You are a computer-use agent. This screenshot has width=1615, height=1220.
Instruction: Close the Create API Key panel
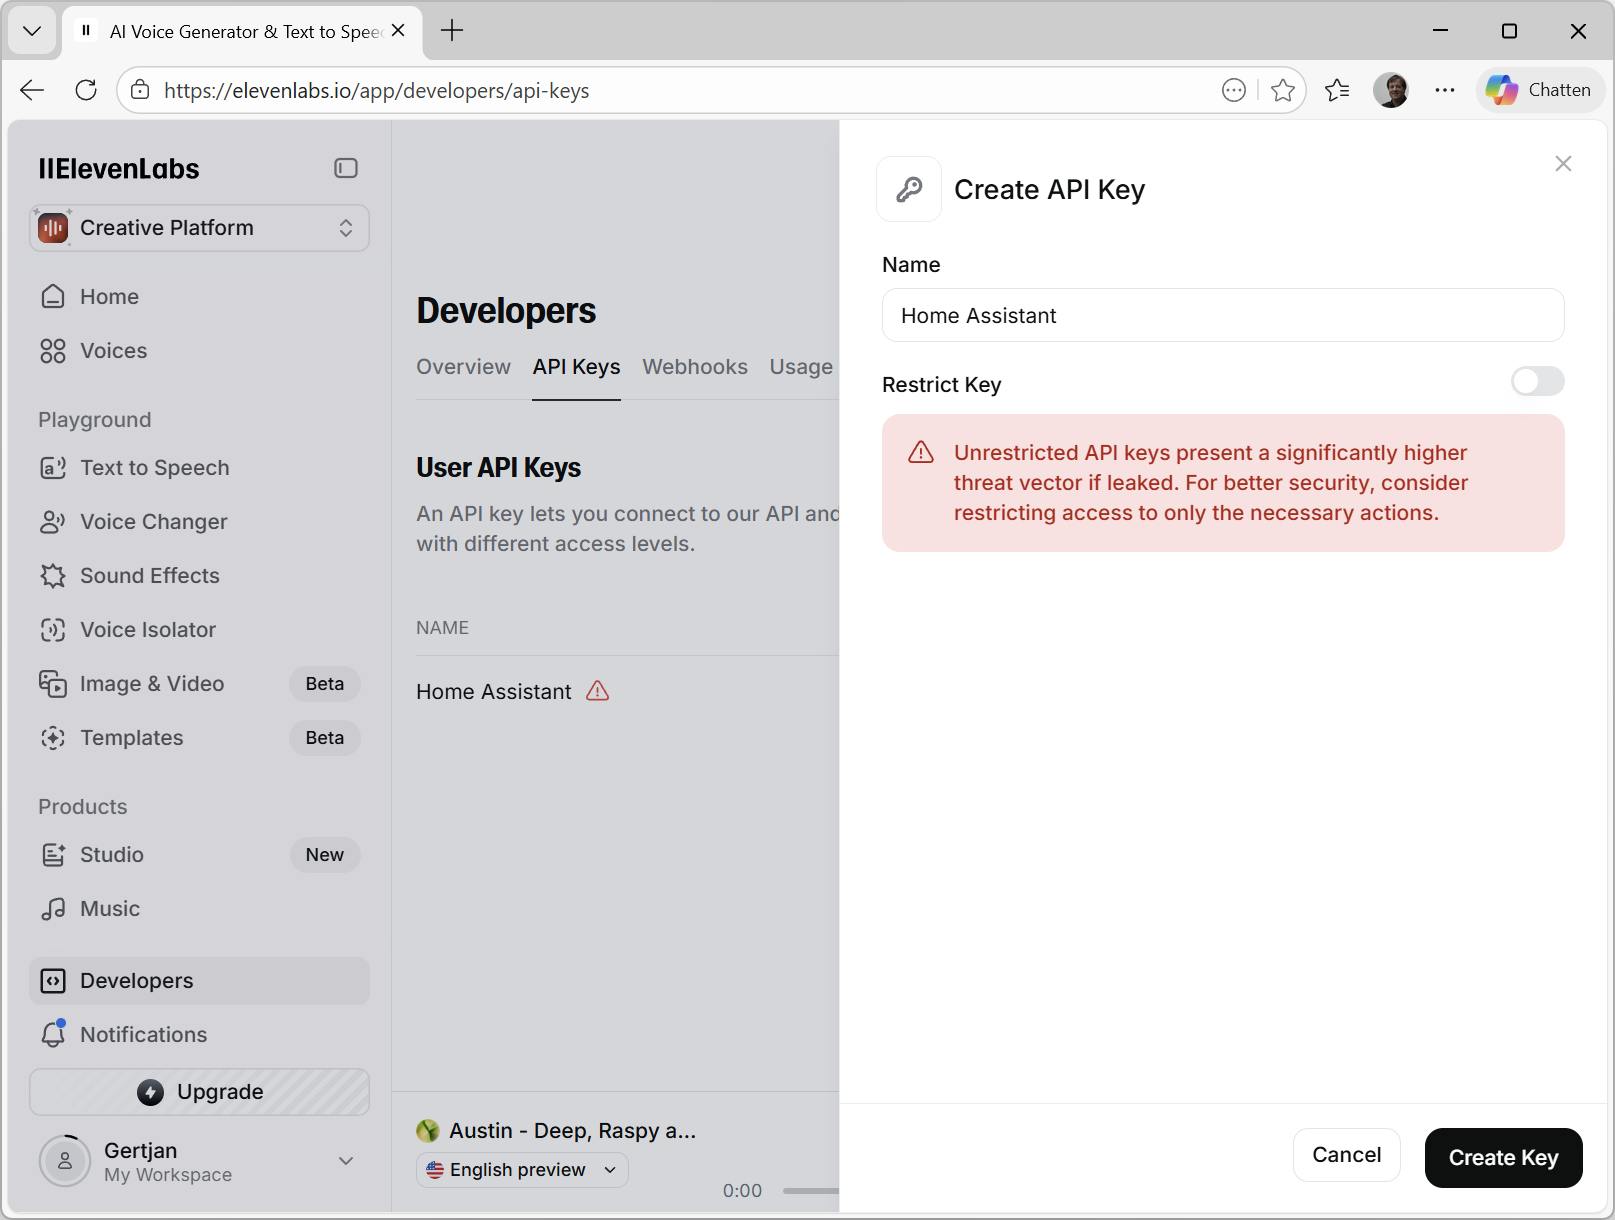coord(1563,164)
